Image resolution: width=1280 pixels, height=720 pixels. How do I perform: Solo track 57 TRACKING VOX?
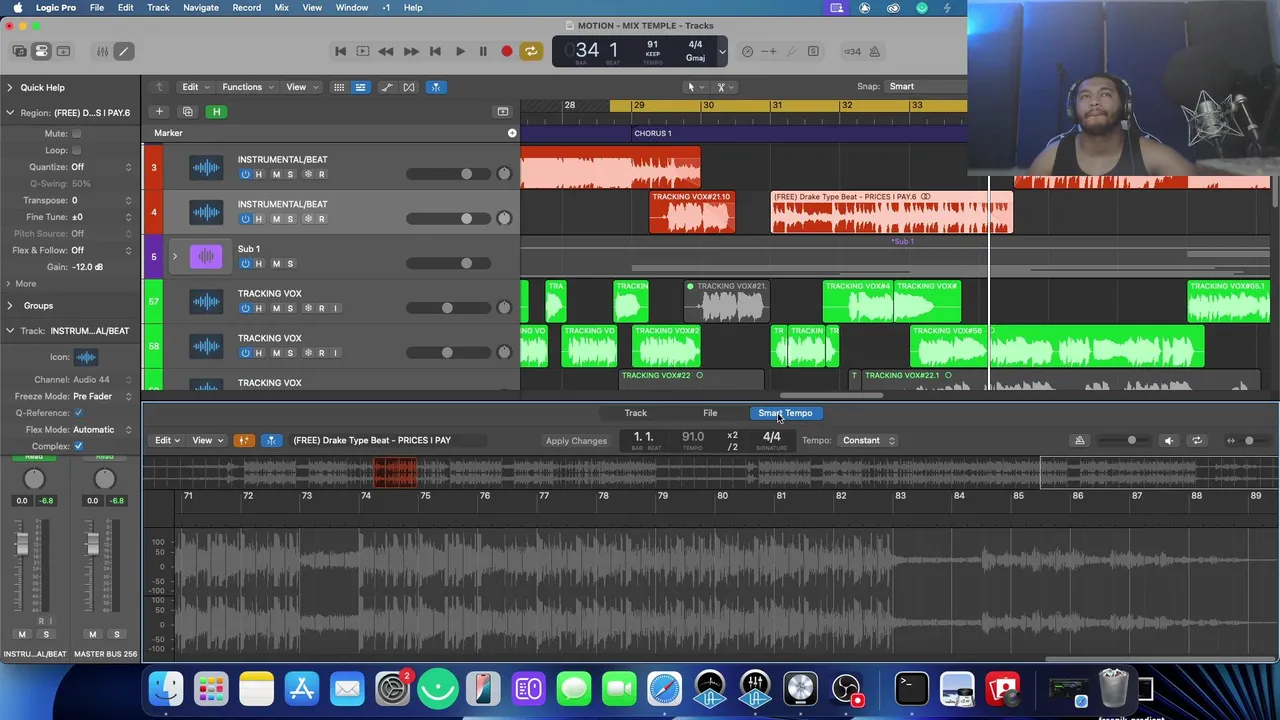click(290, 308)
